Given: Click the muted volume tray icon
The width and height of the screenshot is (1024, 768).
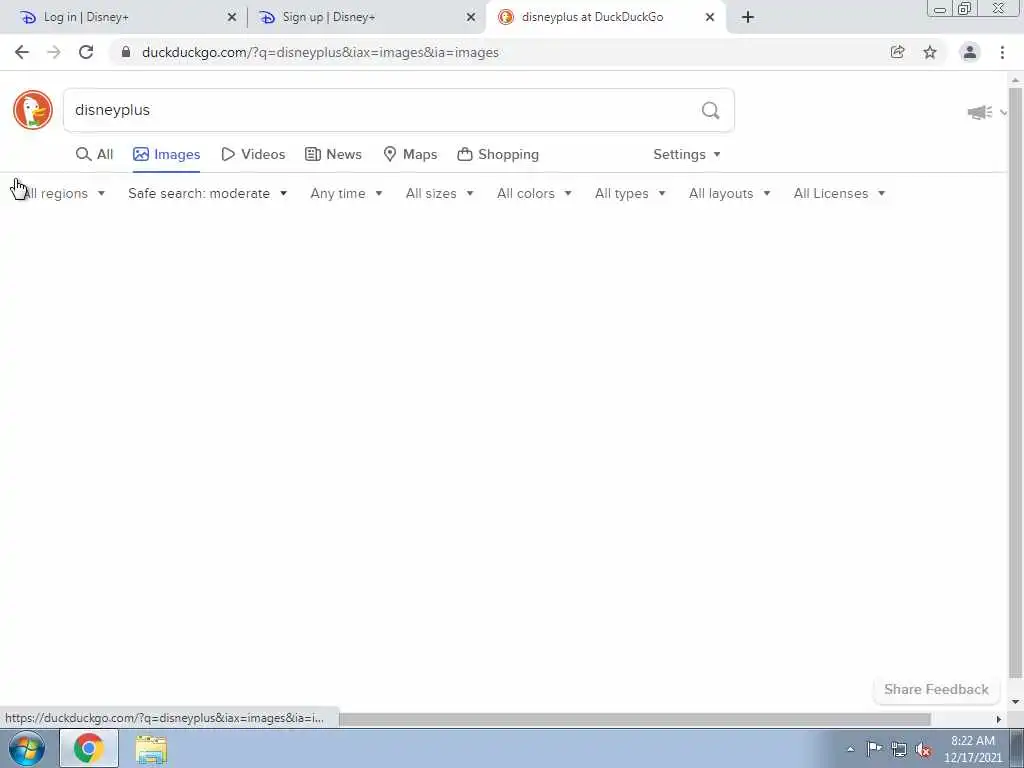Looking at the screenshot, I should point(923,749).
